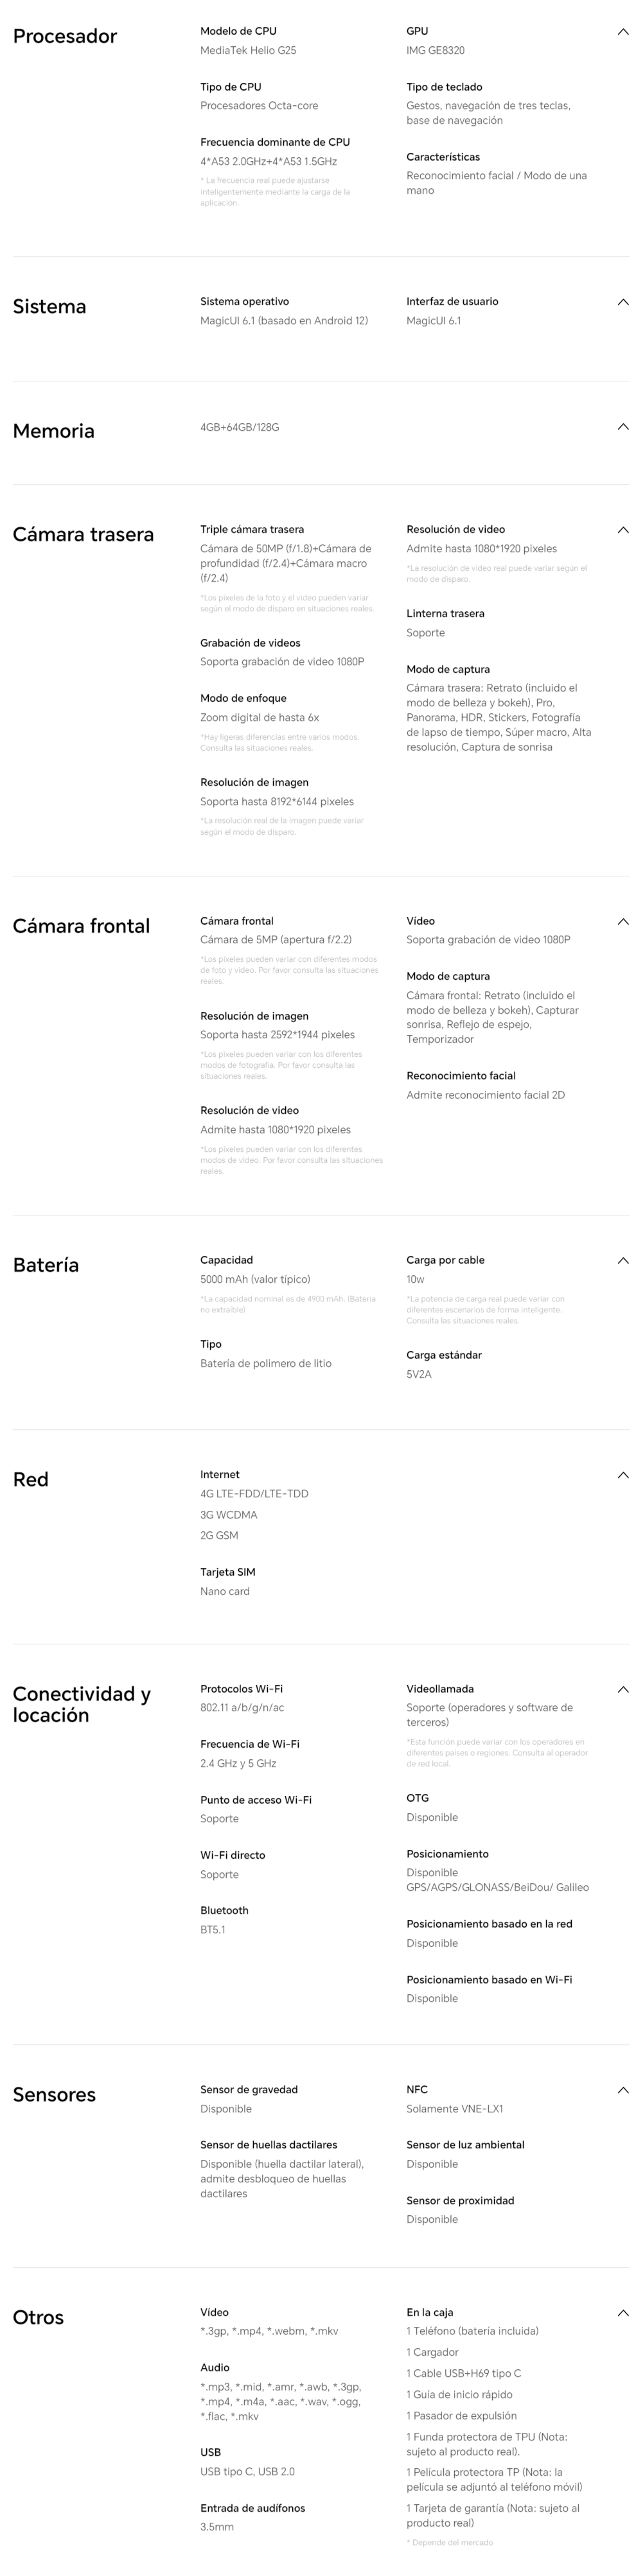
Task: Collapse the Memoria section chevron
Action: click(x=623, y=427)
